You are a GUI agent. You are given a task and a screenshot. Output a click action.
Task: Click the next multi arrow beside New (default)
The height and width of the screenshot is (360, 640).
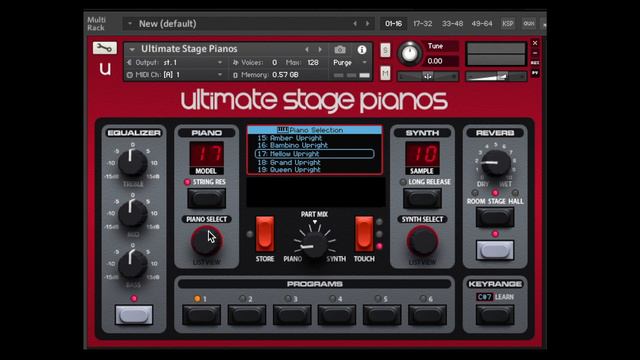[x=368, y=24]
